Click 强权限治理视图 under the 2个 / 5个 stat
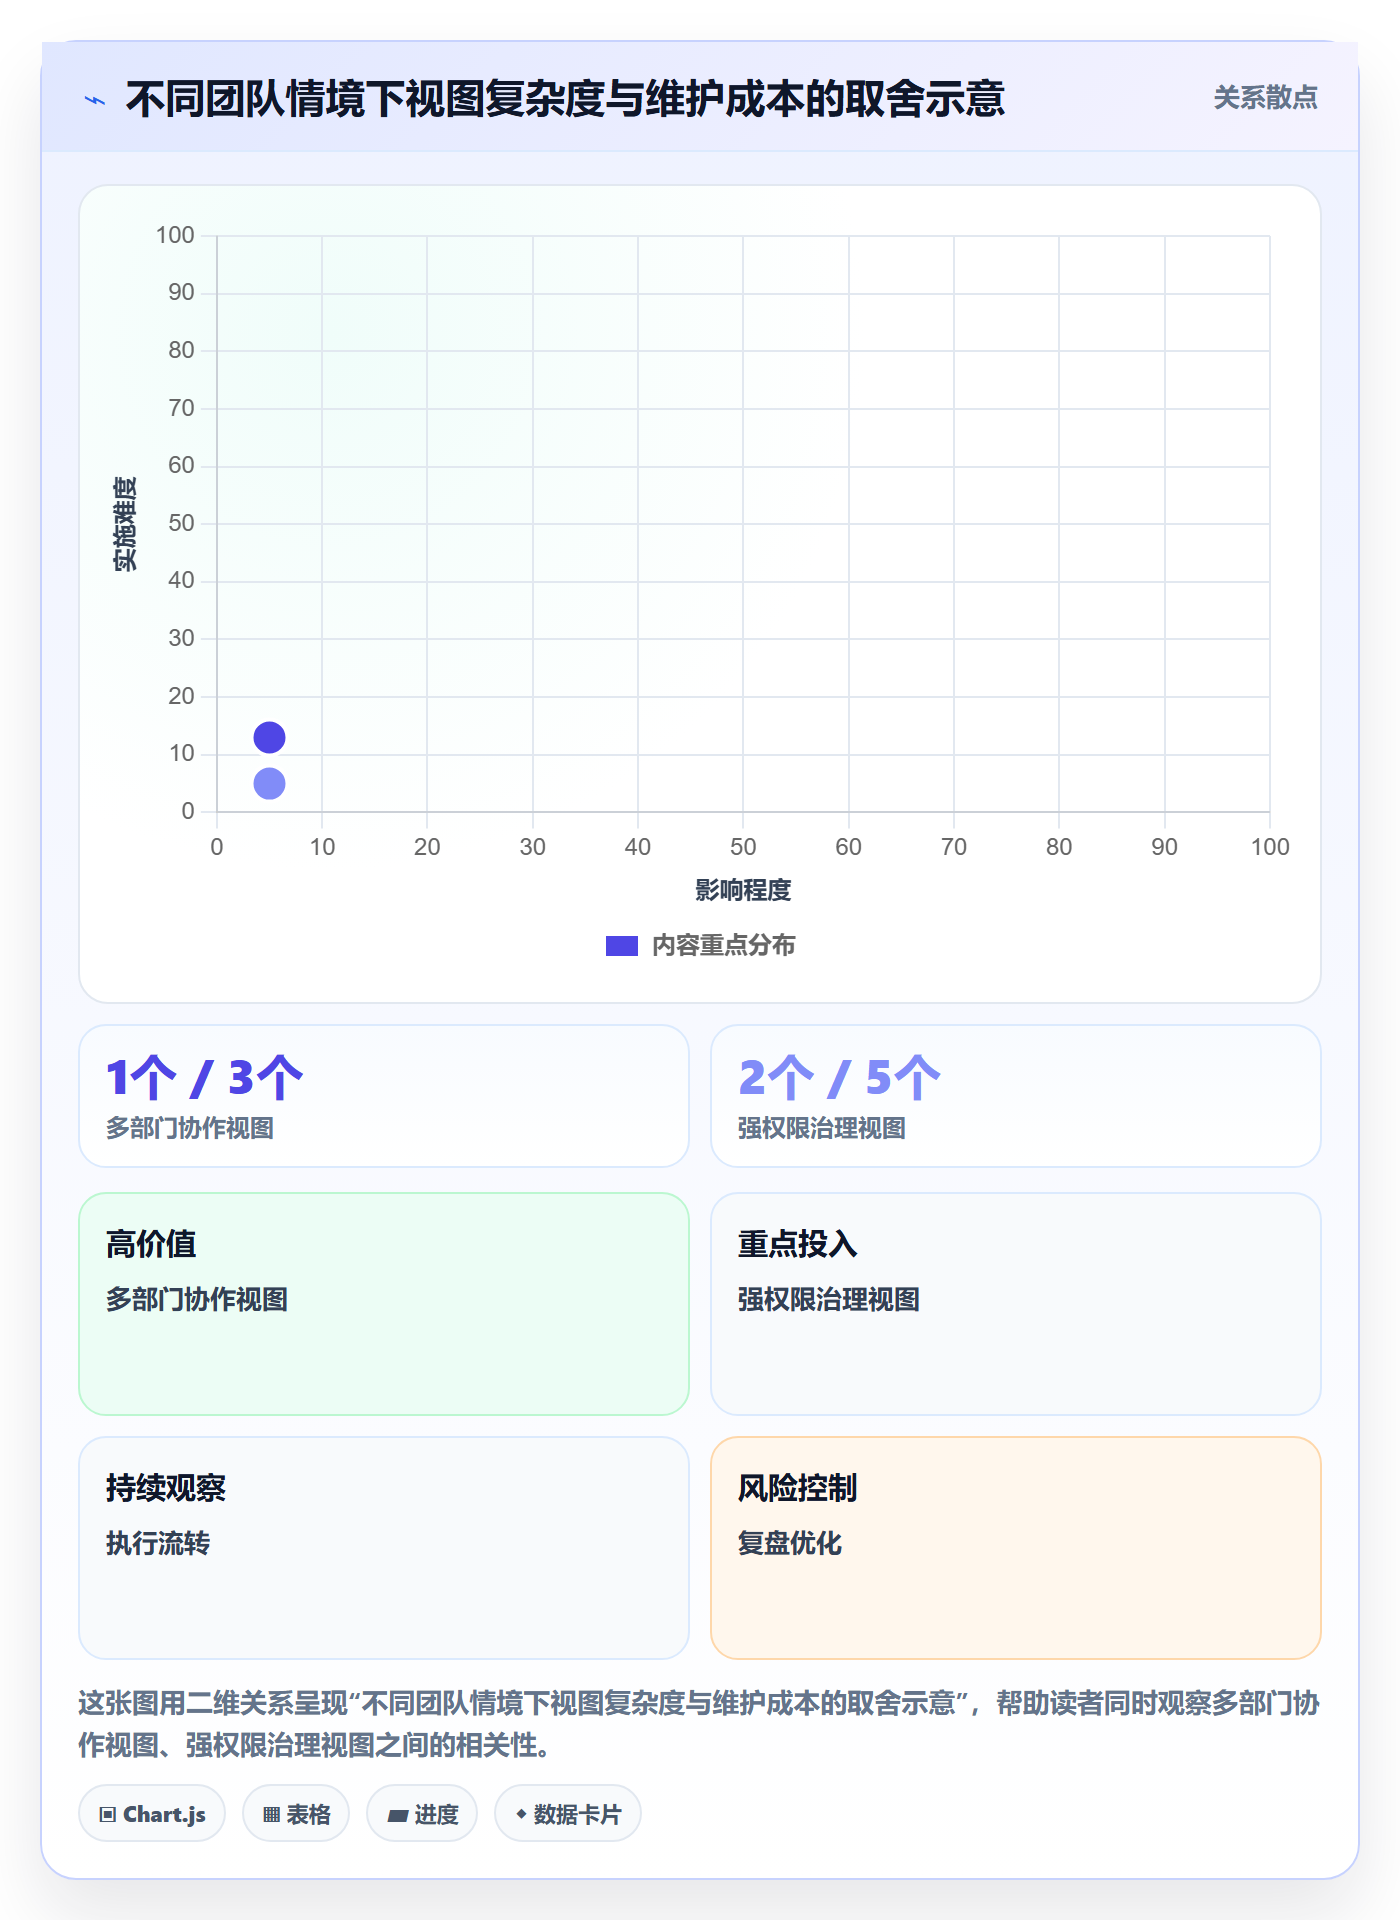This screenshot has height=1920, width=1400. pyautogui.click(x=822, y=1128)
